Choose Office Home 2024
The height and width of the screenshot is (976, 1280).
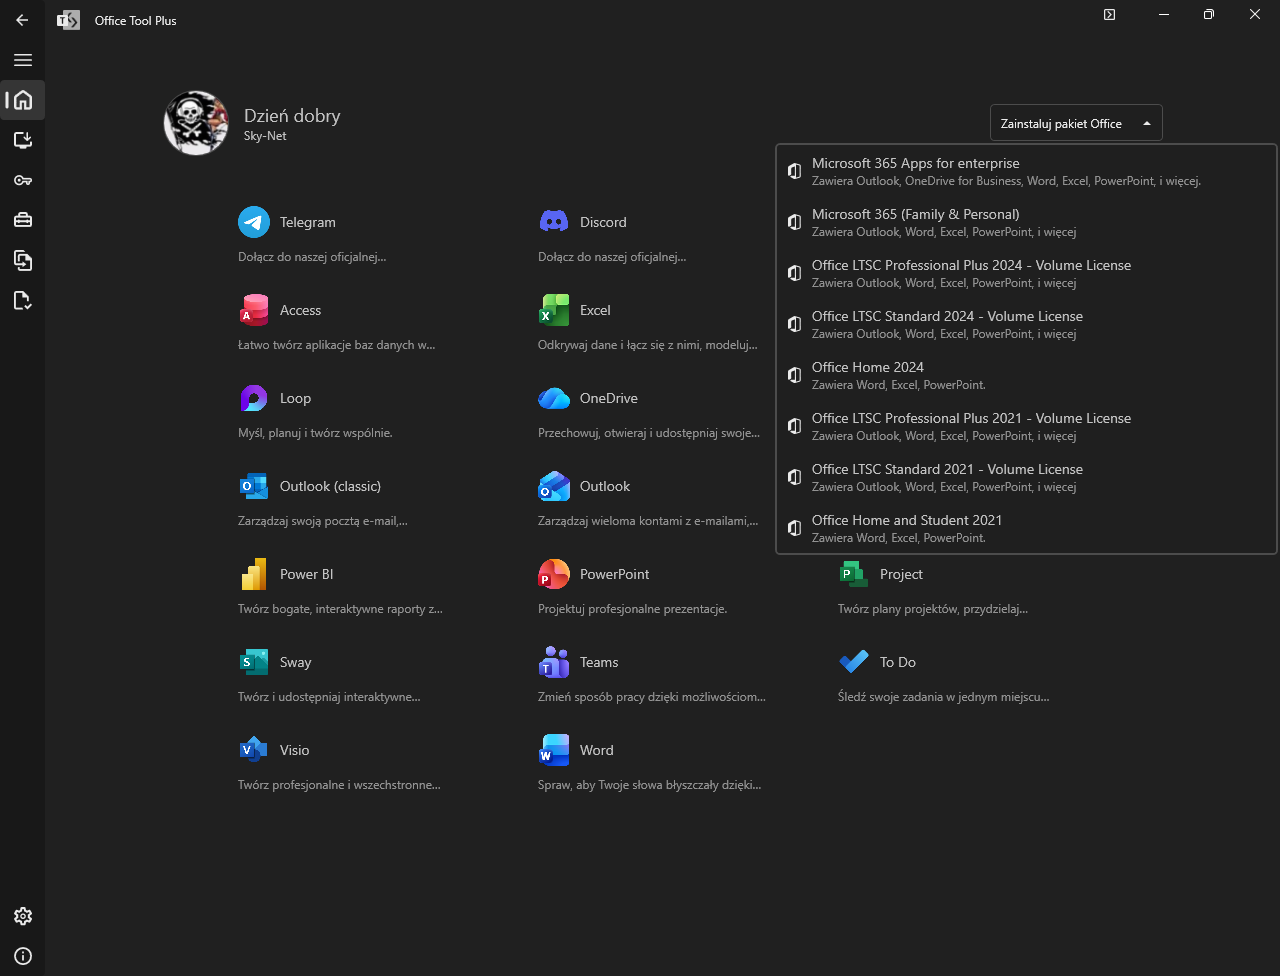click(x=1027, y=375)
